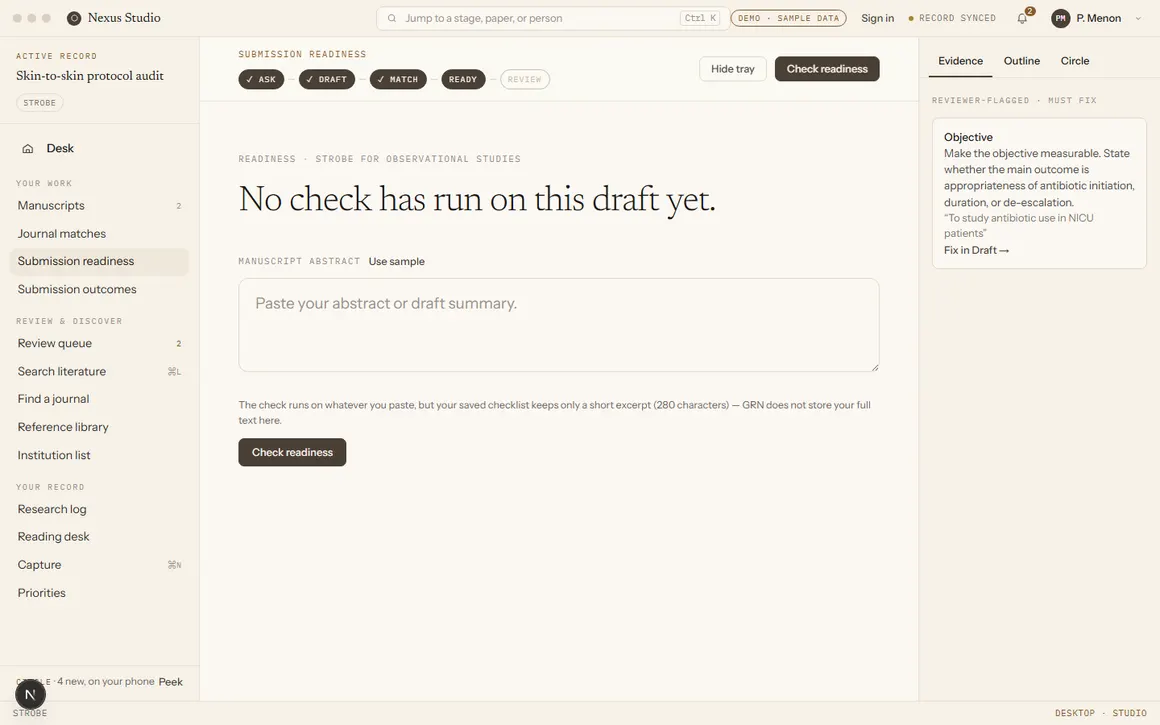Open the Review queue item
The height and width of the screenshot is (725, 1160).
[x=99, y=343]
